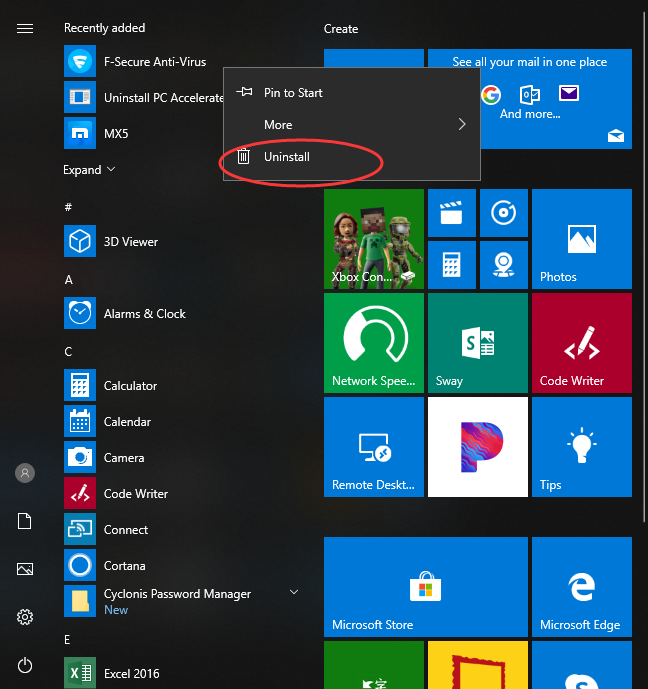The width and height of the screenshot is (648, 689).
Task: Open Excel 2016 icon
Action: 80,673
